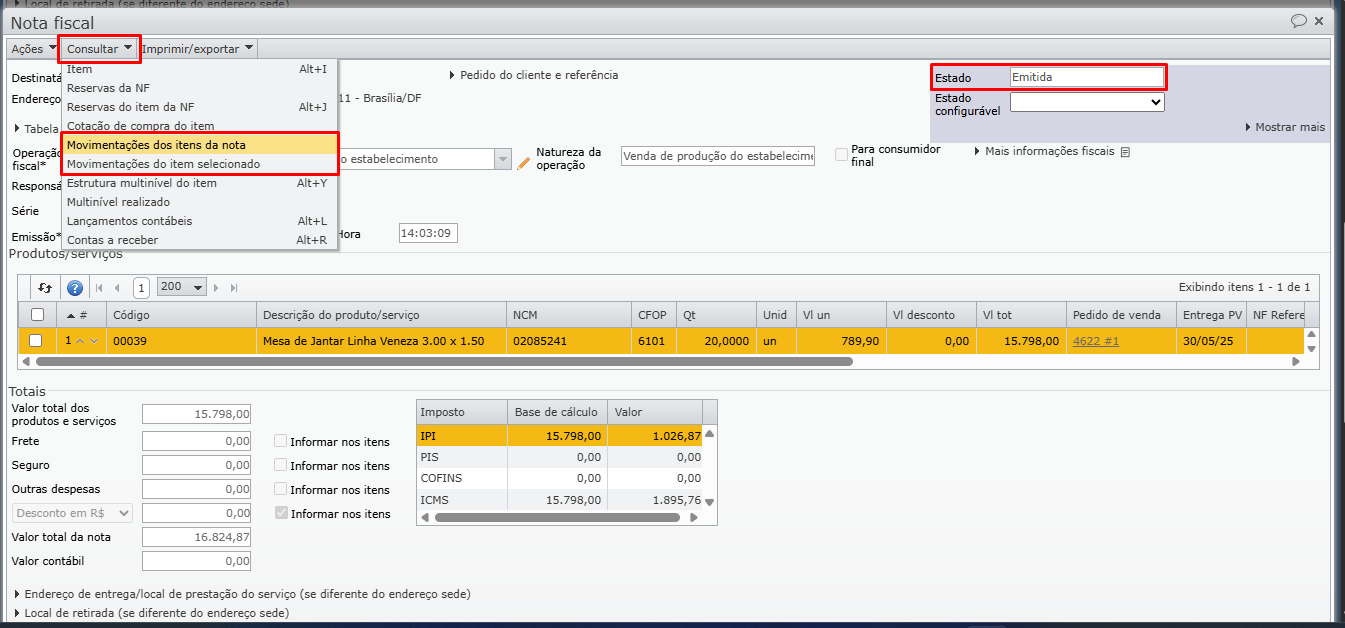This screenshot has width=1345, height=628.
Task: Click the Valor total da nota field
Action: pyautogui.click(x=196, y=537)
